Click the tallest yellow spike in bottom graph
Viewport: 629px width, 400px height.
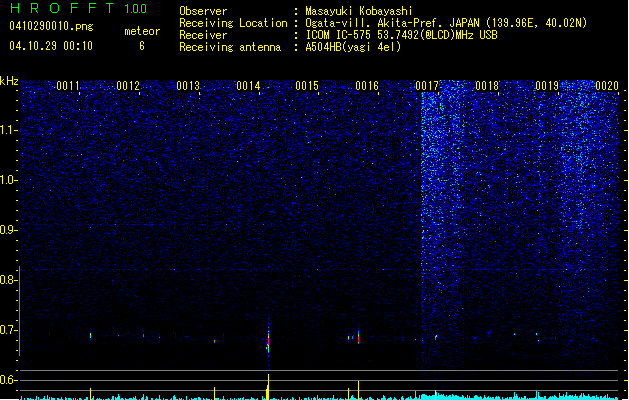click(x=268, y=386)
